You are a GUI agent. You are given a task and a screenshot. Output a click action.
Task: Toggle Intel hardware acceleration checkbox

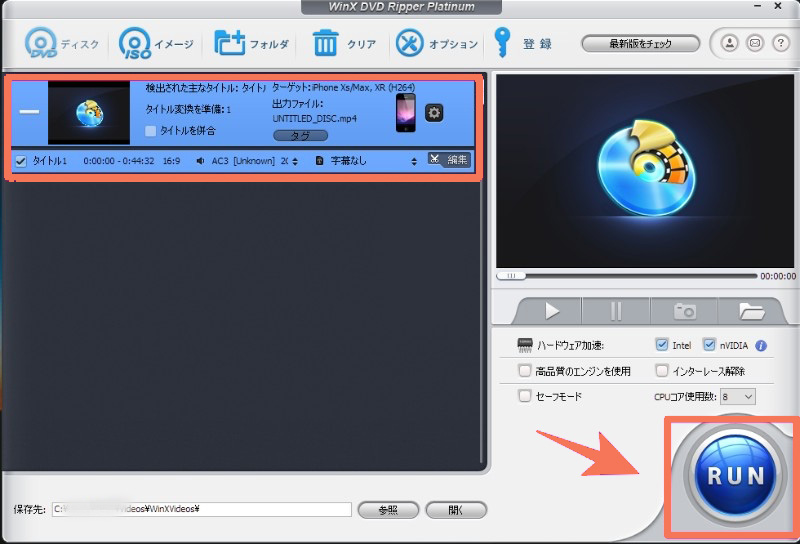pyautogui.click(x=662, y=345)
